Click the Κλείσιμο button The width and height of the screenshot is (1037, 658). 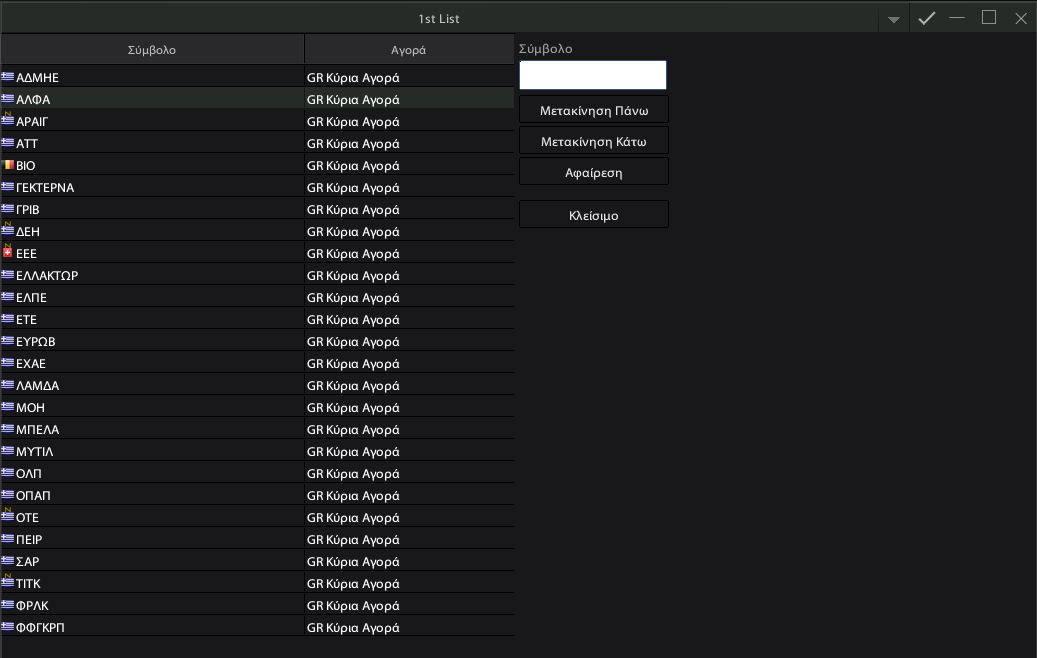(x=594, y=216)
